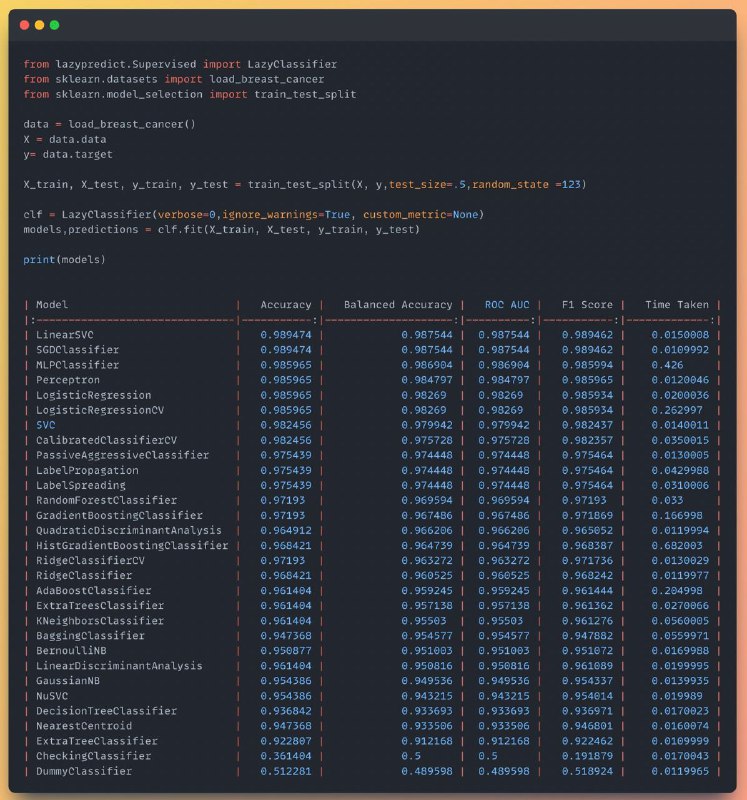Click the load_breast_cancer() call line
The width and height of the screenshot is (747, 800).
coord(109,124)
